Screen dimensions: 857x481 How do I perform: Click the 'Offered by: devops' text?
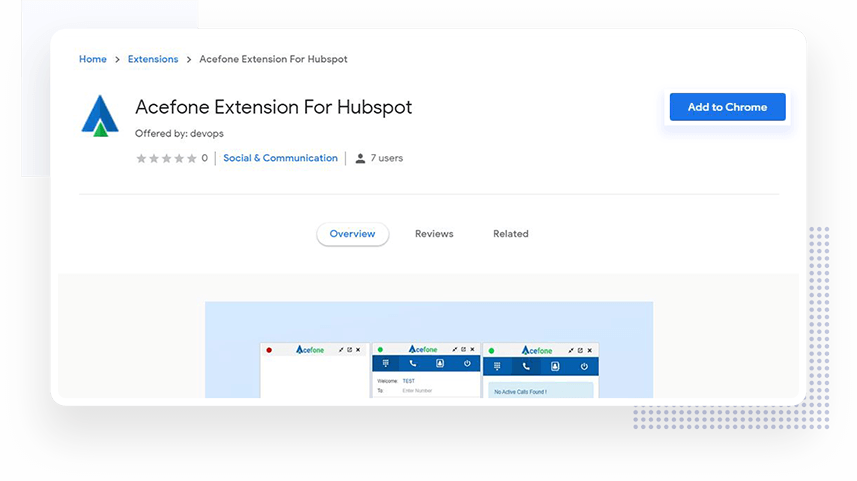click(179, 133)
